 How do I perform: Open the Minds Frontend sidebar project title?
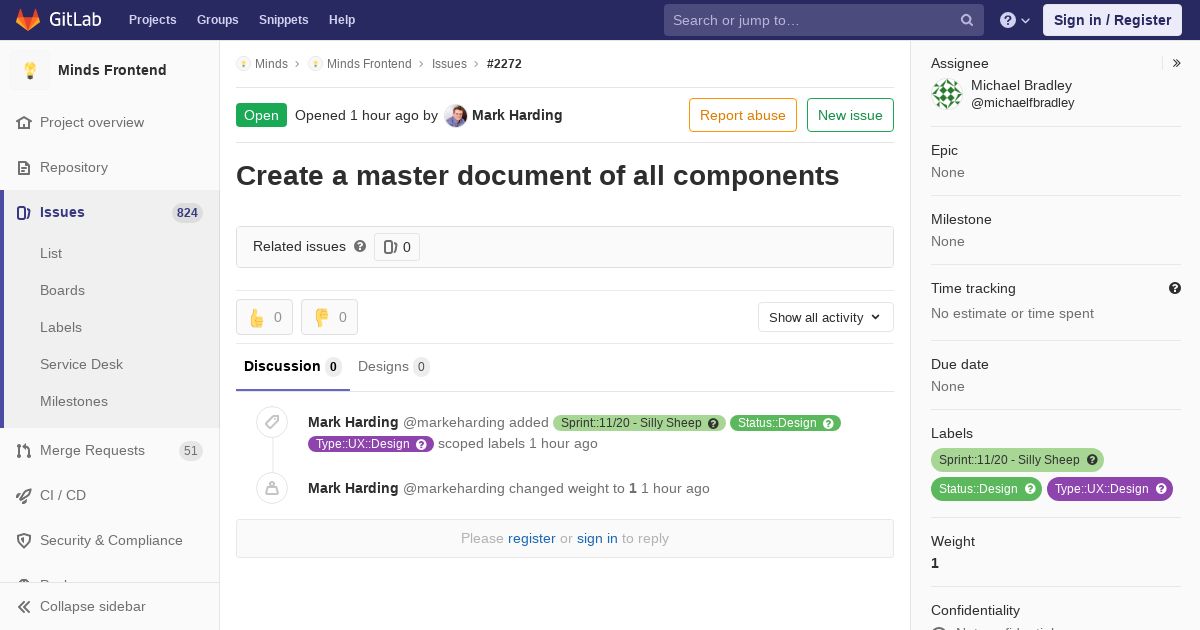click(112, 70)
